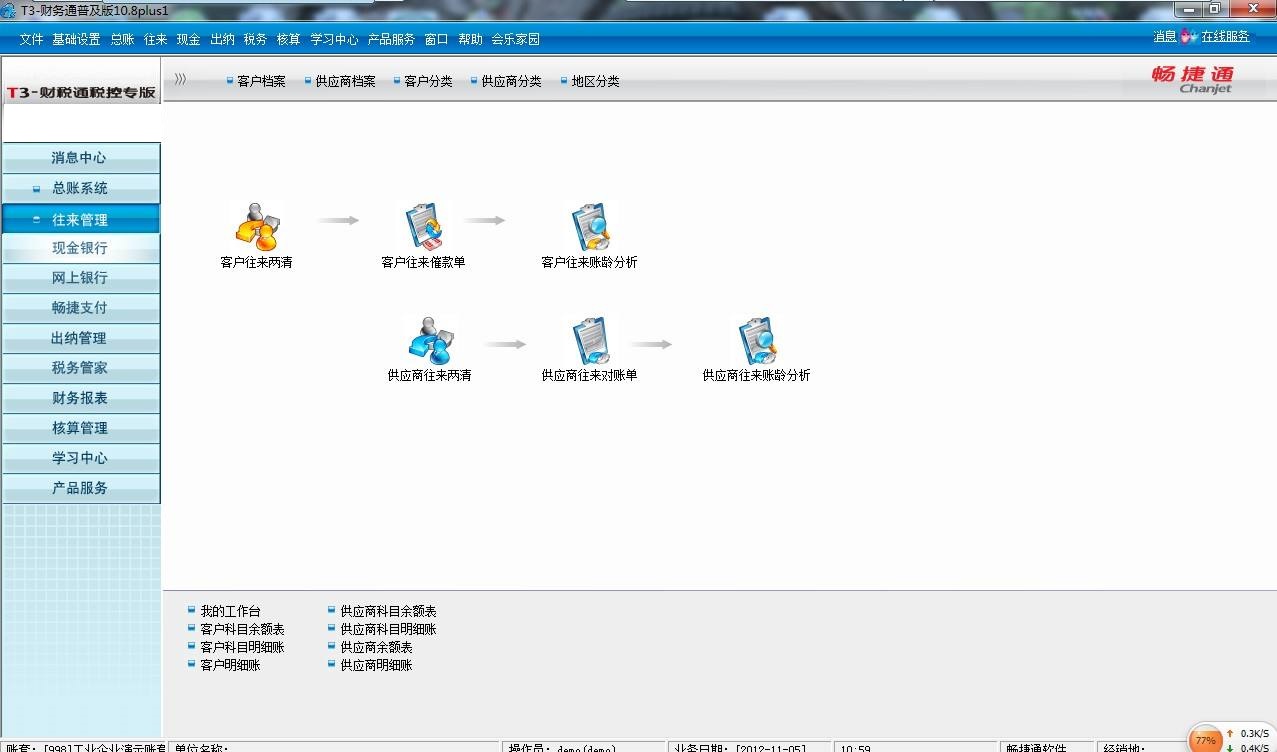Screen dimensions: 1277x752
Task: Open the 供应商余额表 link
Action: point(376,647)
